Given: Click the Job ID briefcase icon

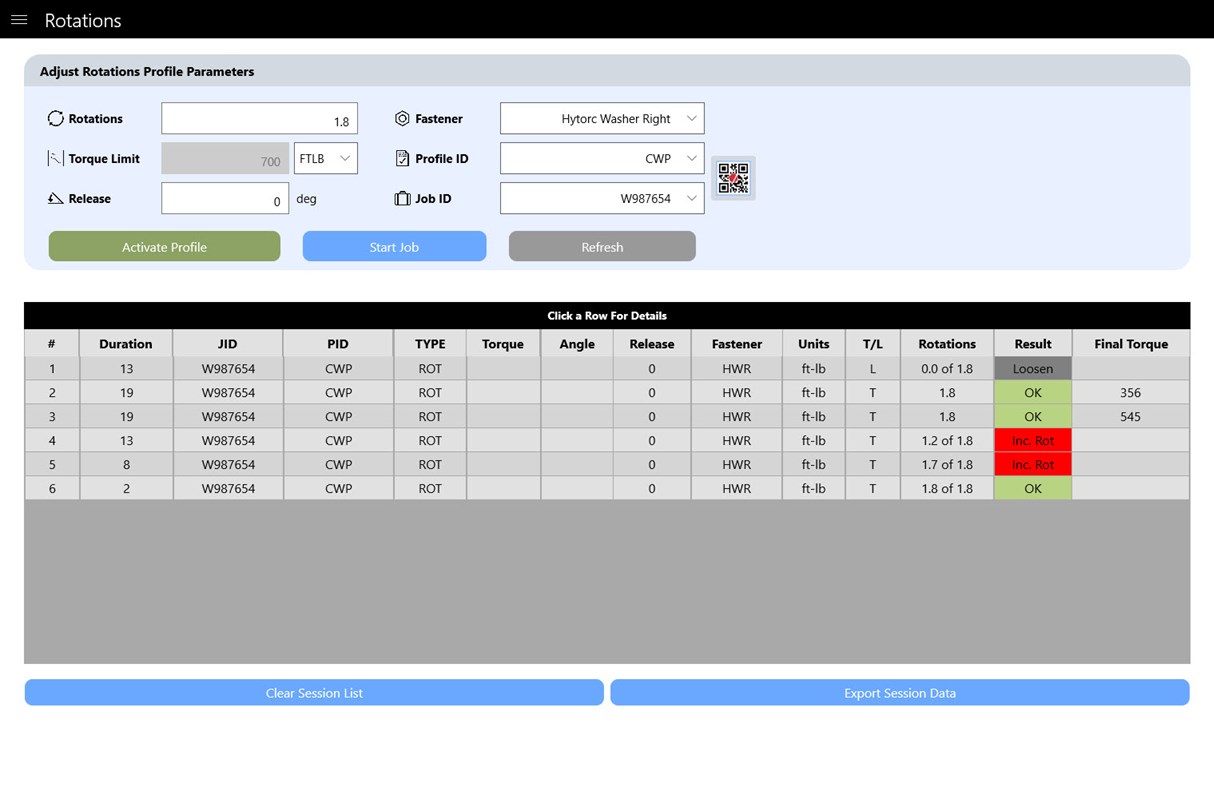Looking at the screenshot, I should pos(402,198).
